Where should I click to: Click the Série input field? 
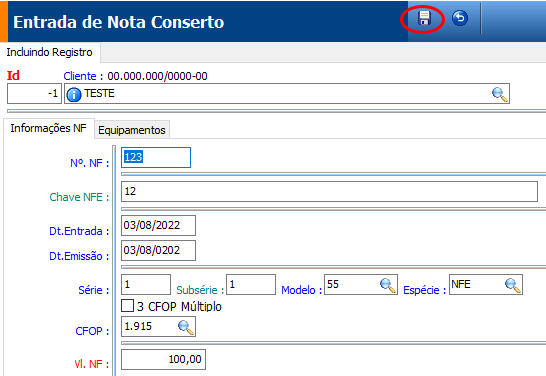point(146,284)
